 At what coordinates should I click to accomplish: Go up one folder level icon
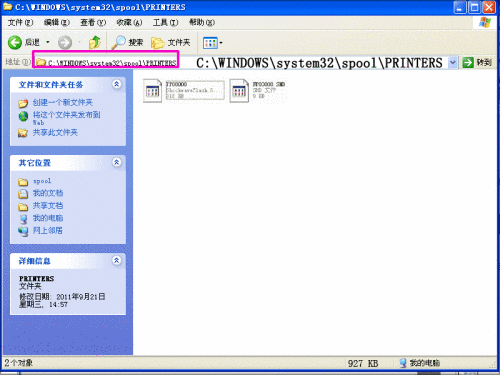tap(95, 42)
